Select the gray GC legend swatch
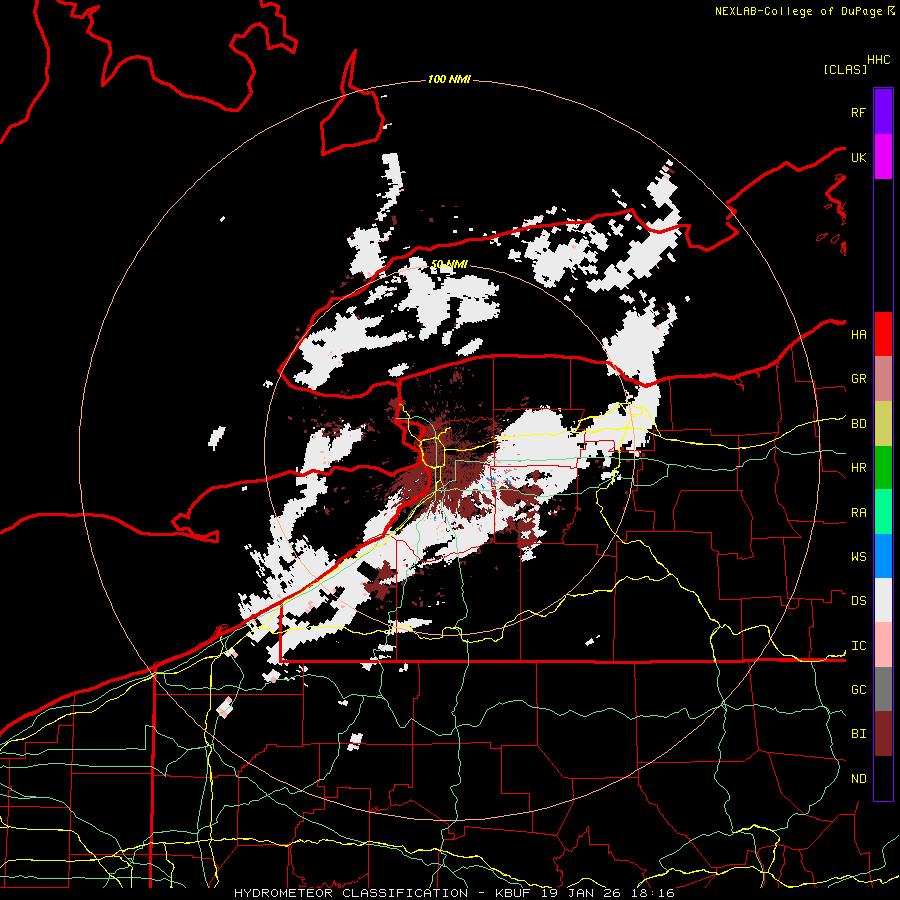The image size is (900, 900). [x=883, y=689]
